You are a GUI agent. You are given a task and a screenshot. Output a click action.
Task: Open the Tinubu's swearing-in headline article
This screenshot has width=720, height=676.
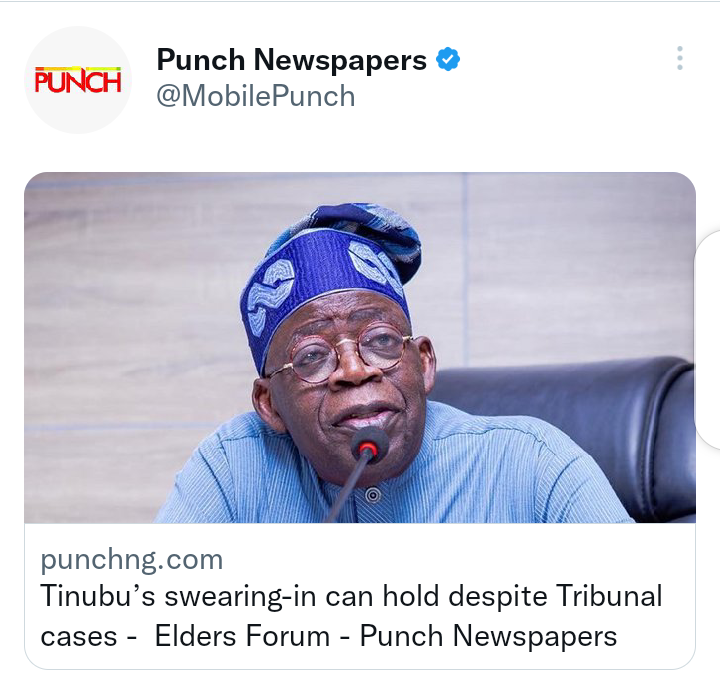coord(351,616)
